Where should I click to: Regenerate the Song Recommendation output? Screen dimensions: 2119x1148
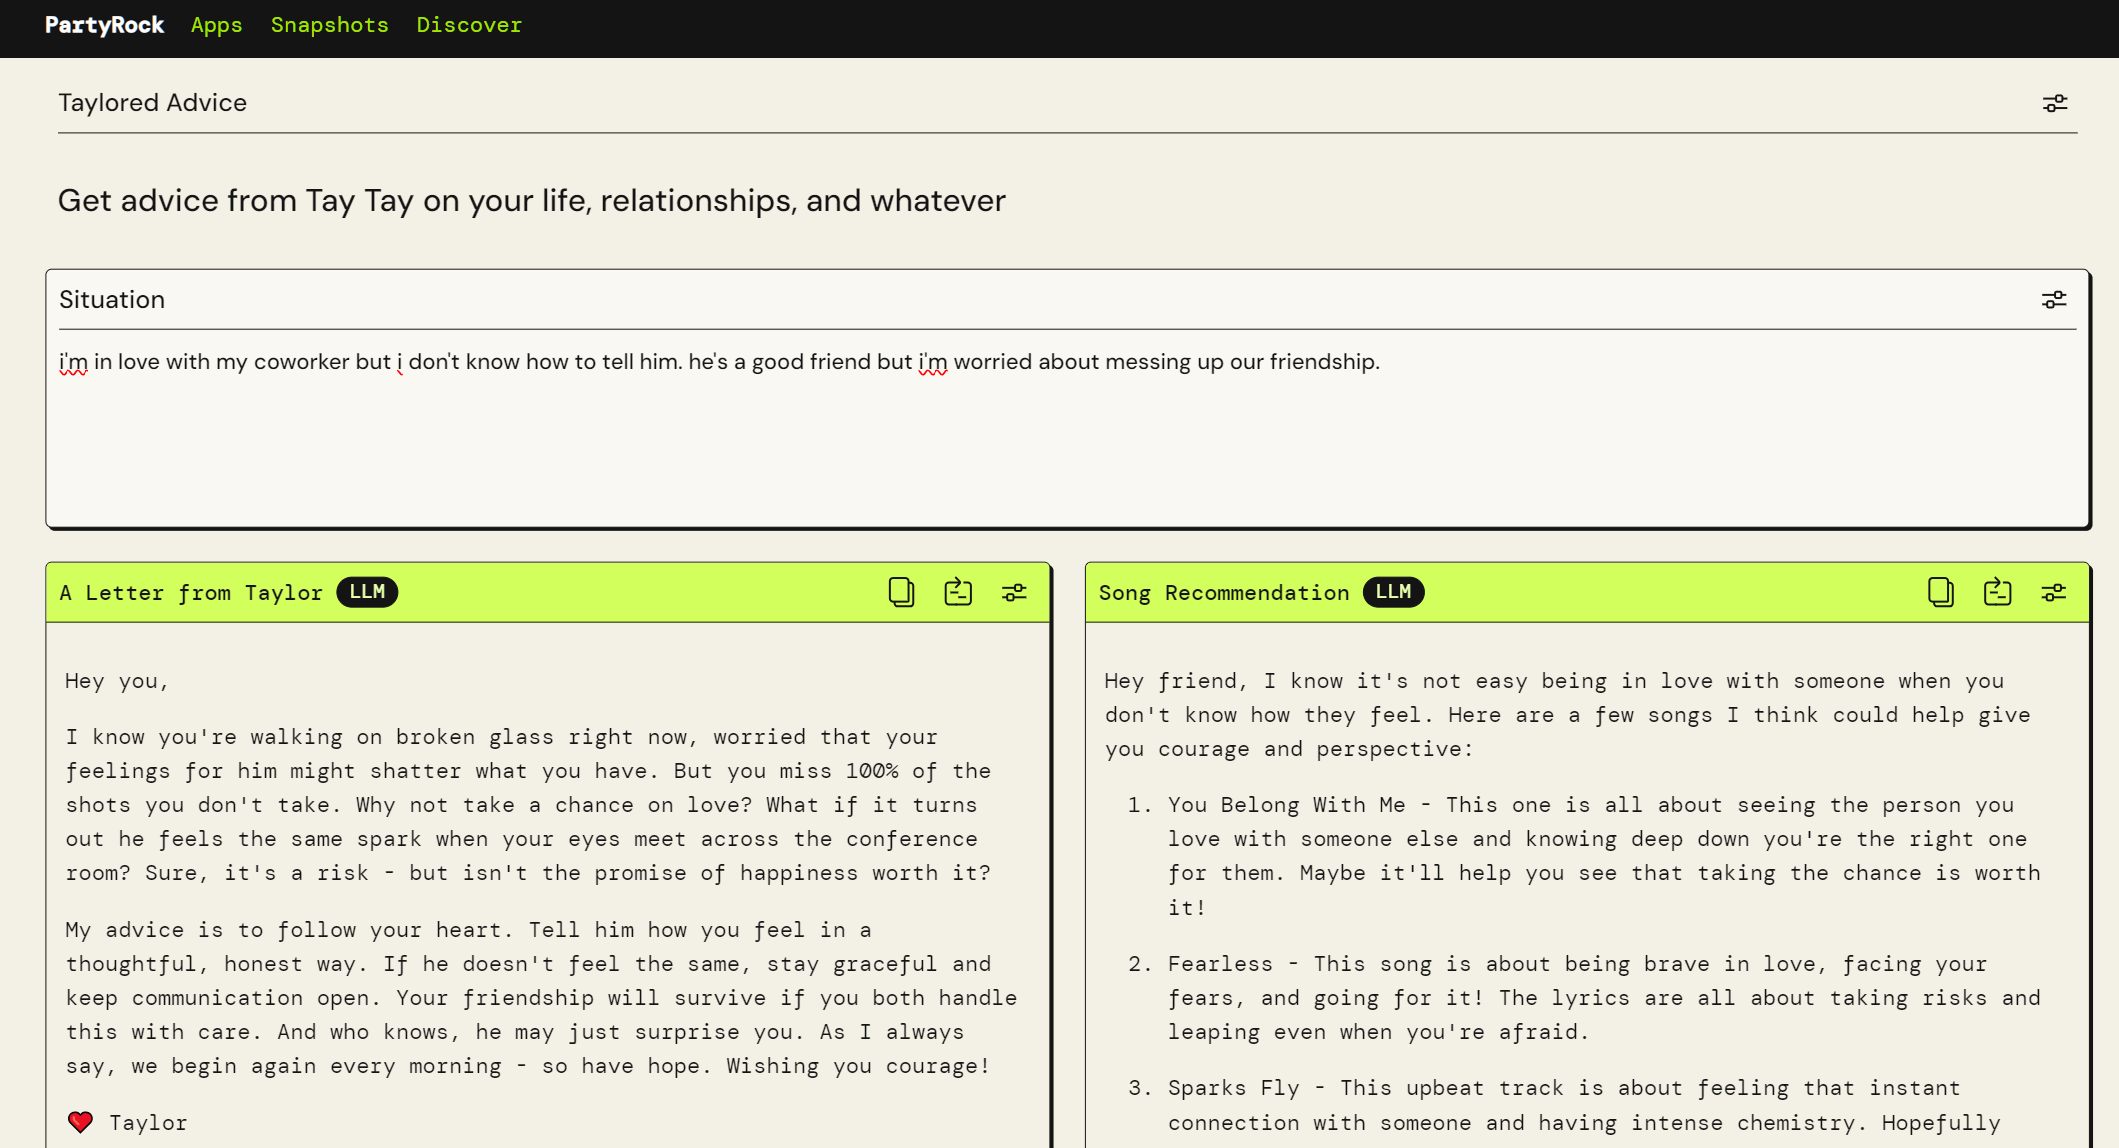point(1997,592)
